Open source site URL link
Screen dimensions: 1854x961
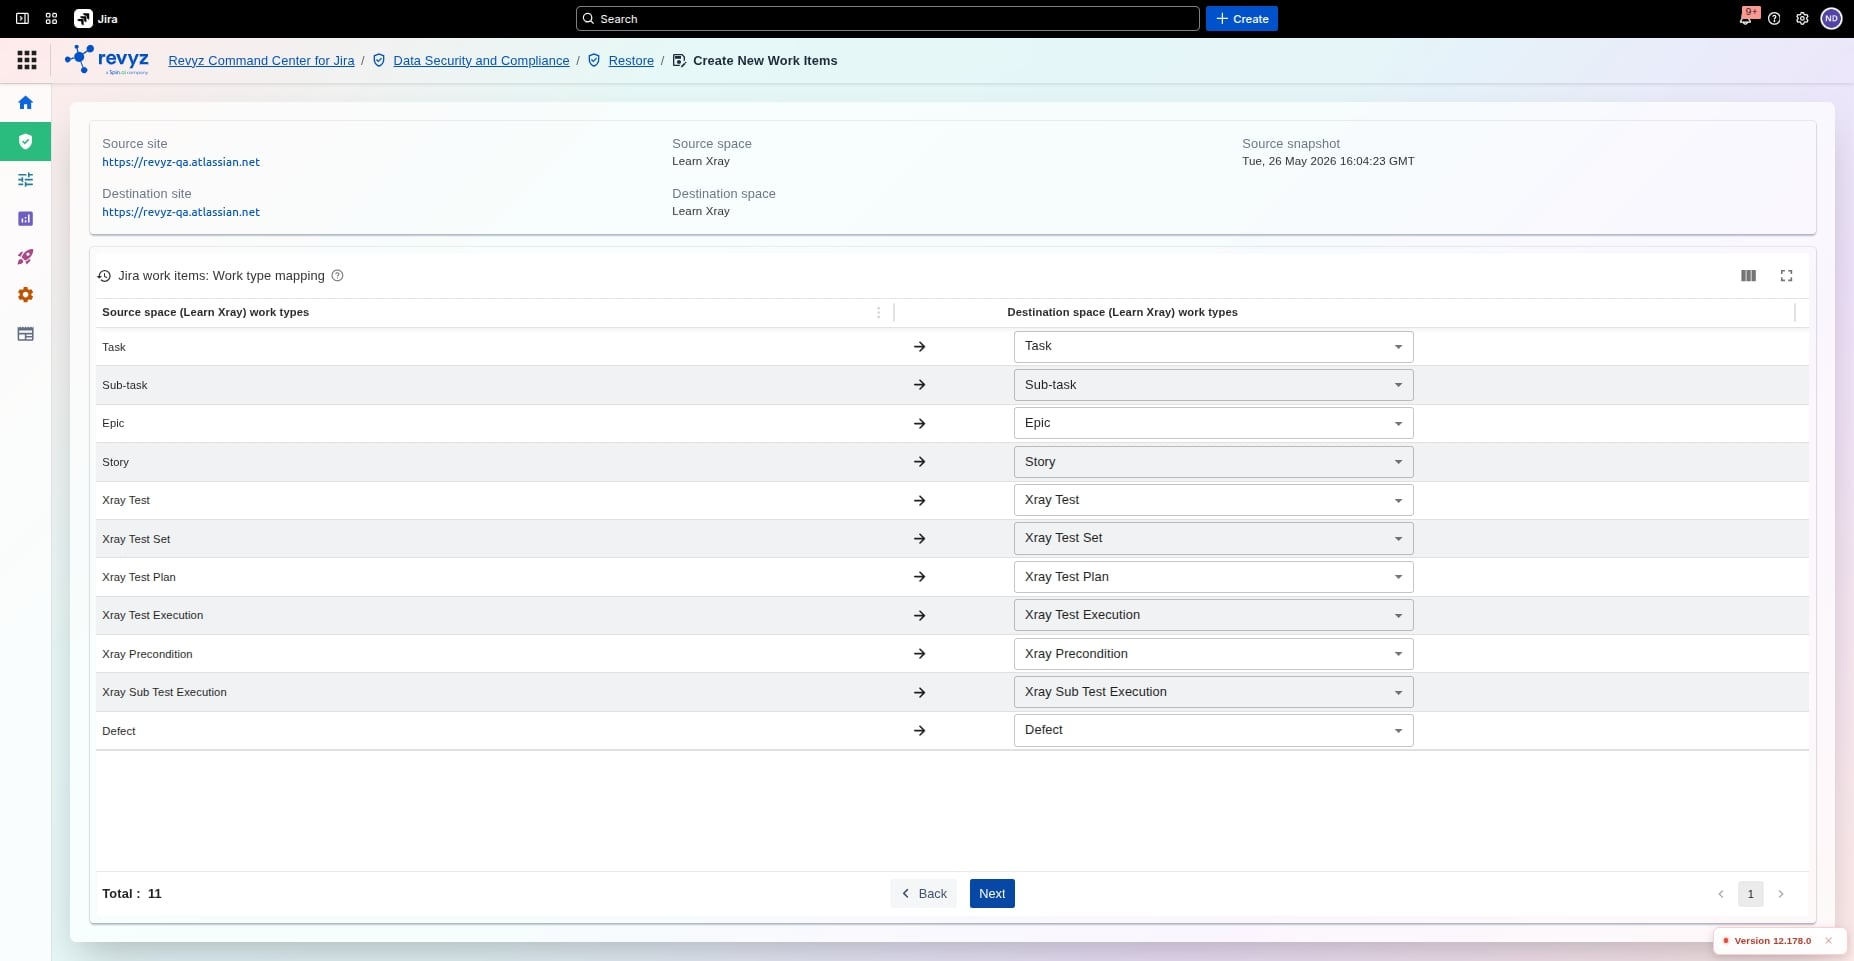181,162
